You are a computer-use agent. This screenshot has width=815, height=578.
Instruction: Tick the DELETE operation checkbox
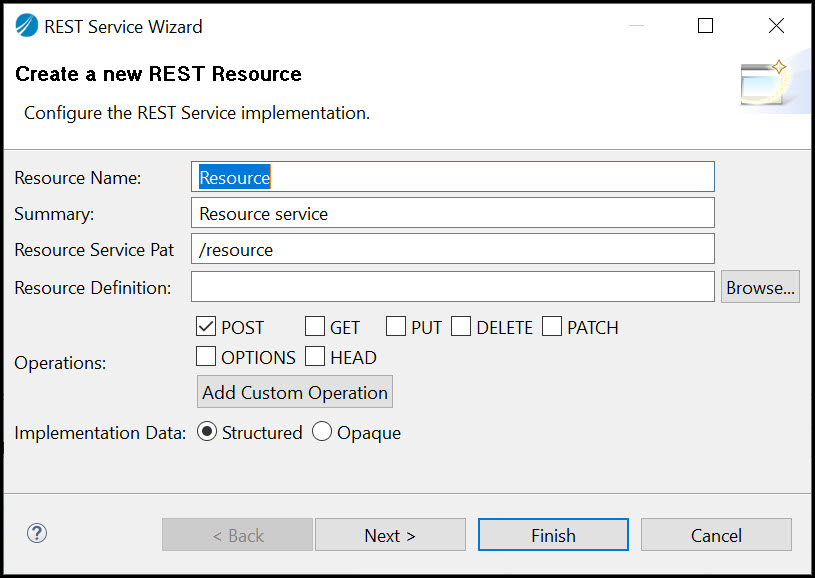coord(461,327)
